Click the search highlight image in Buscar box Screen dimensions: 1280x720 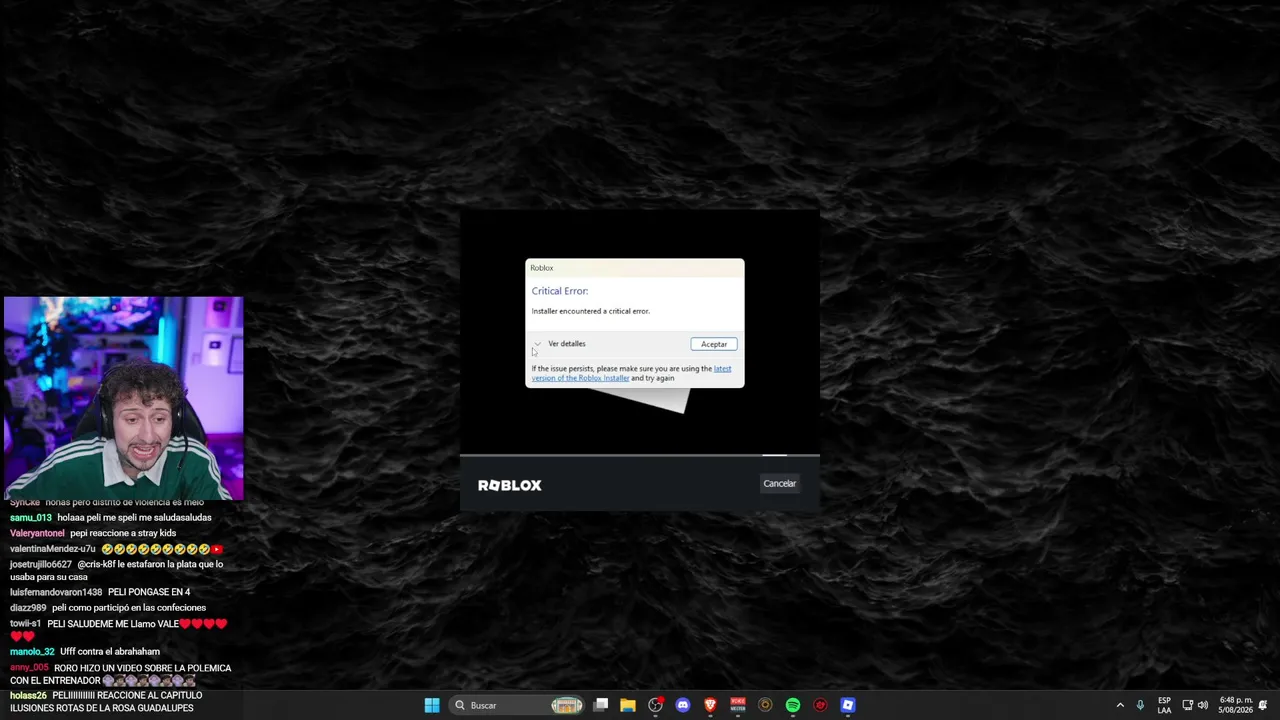pyautogui.click(x=566, y=705)
